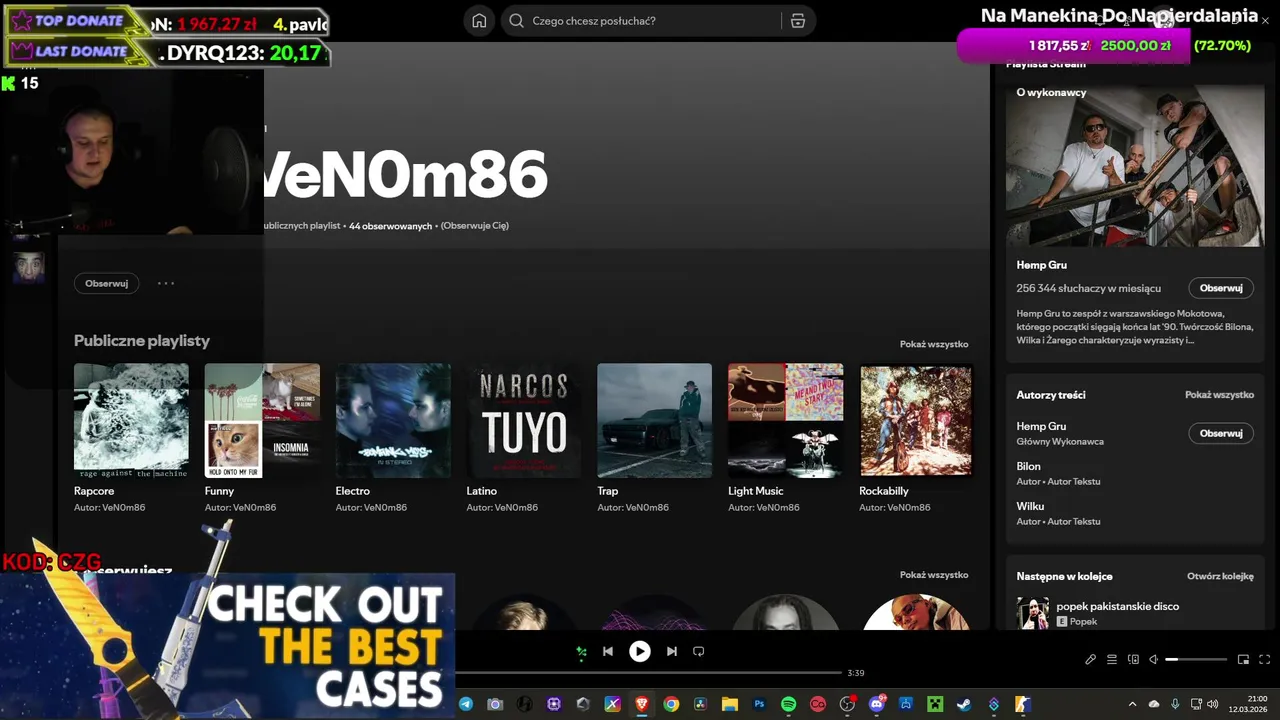Click the 'Hemp Gru' artist name heading

1042,265
